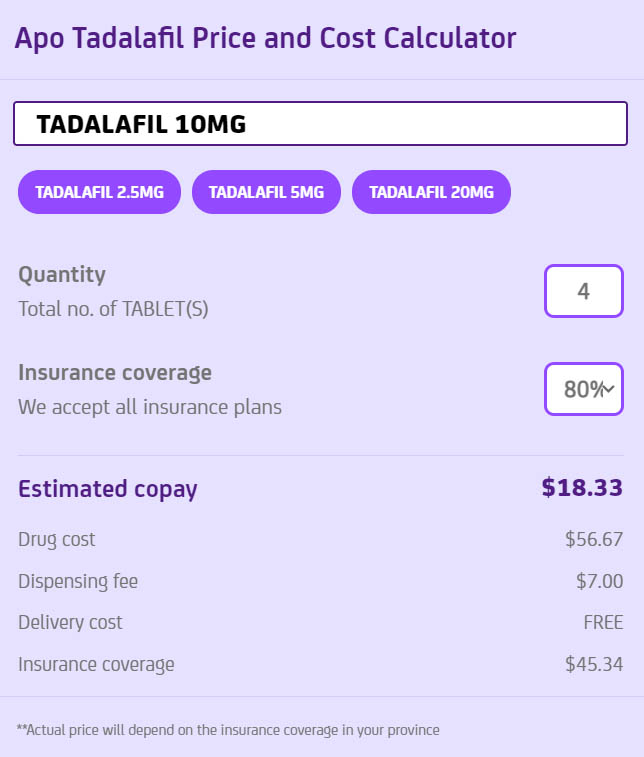Click the TADALAFIL 10MG dosage input field

pyautogui.click(x=320, y=124)
